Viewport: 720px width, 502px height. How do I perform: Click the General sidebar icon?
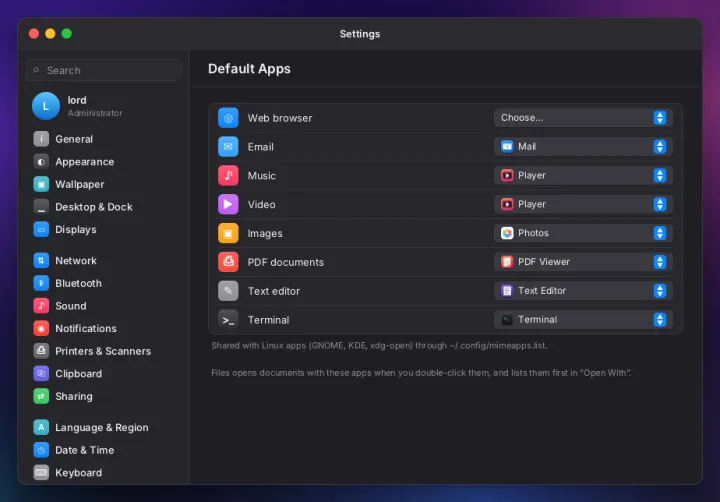(x=41, y=139)
